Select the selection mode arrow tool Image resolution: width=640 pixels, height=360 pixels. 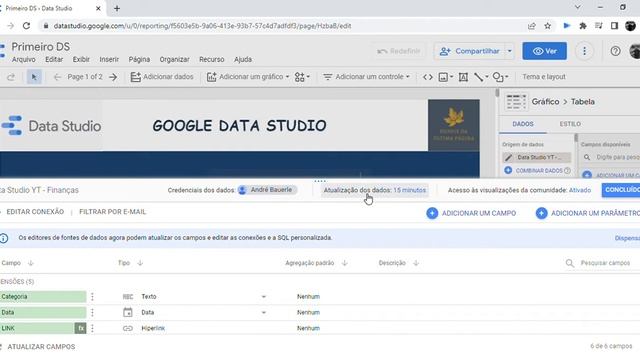34,77
